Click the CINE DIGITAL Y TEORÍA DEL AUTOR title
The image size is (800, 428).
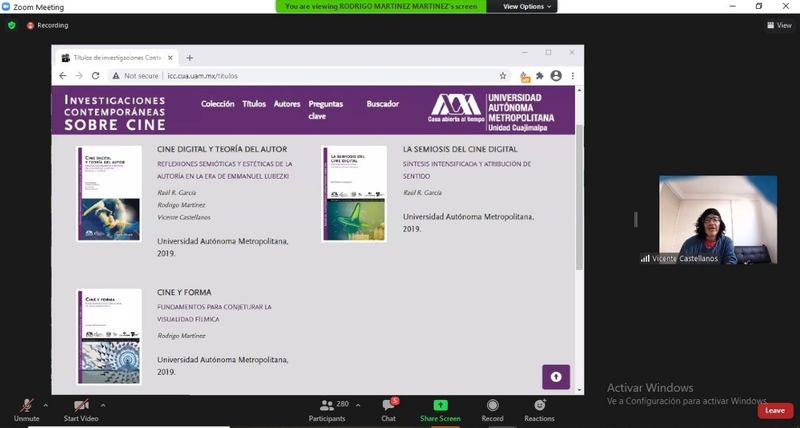click(x=222, y=149)
